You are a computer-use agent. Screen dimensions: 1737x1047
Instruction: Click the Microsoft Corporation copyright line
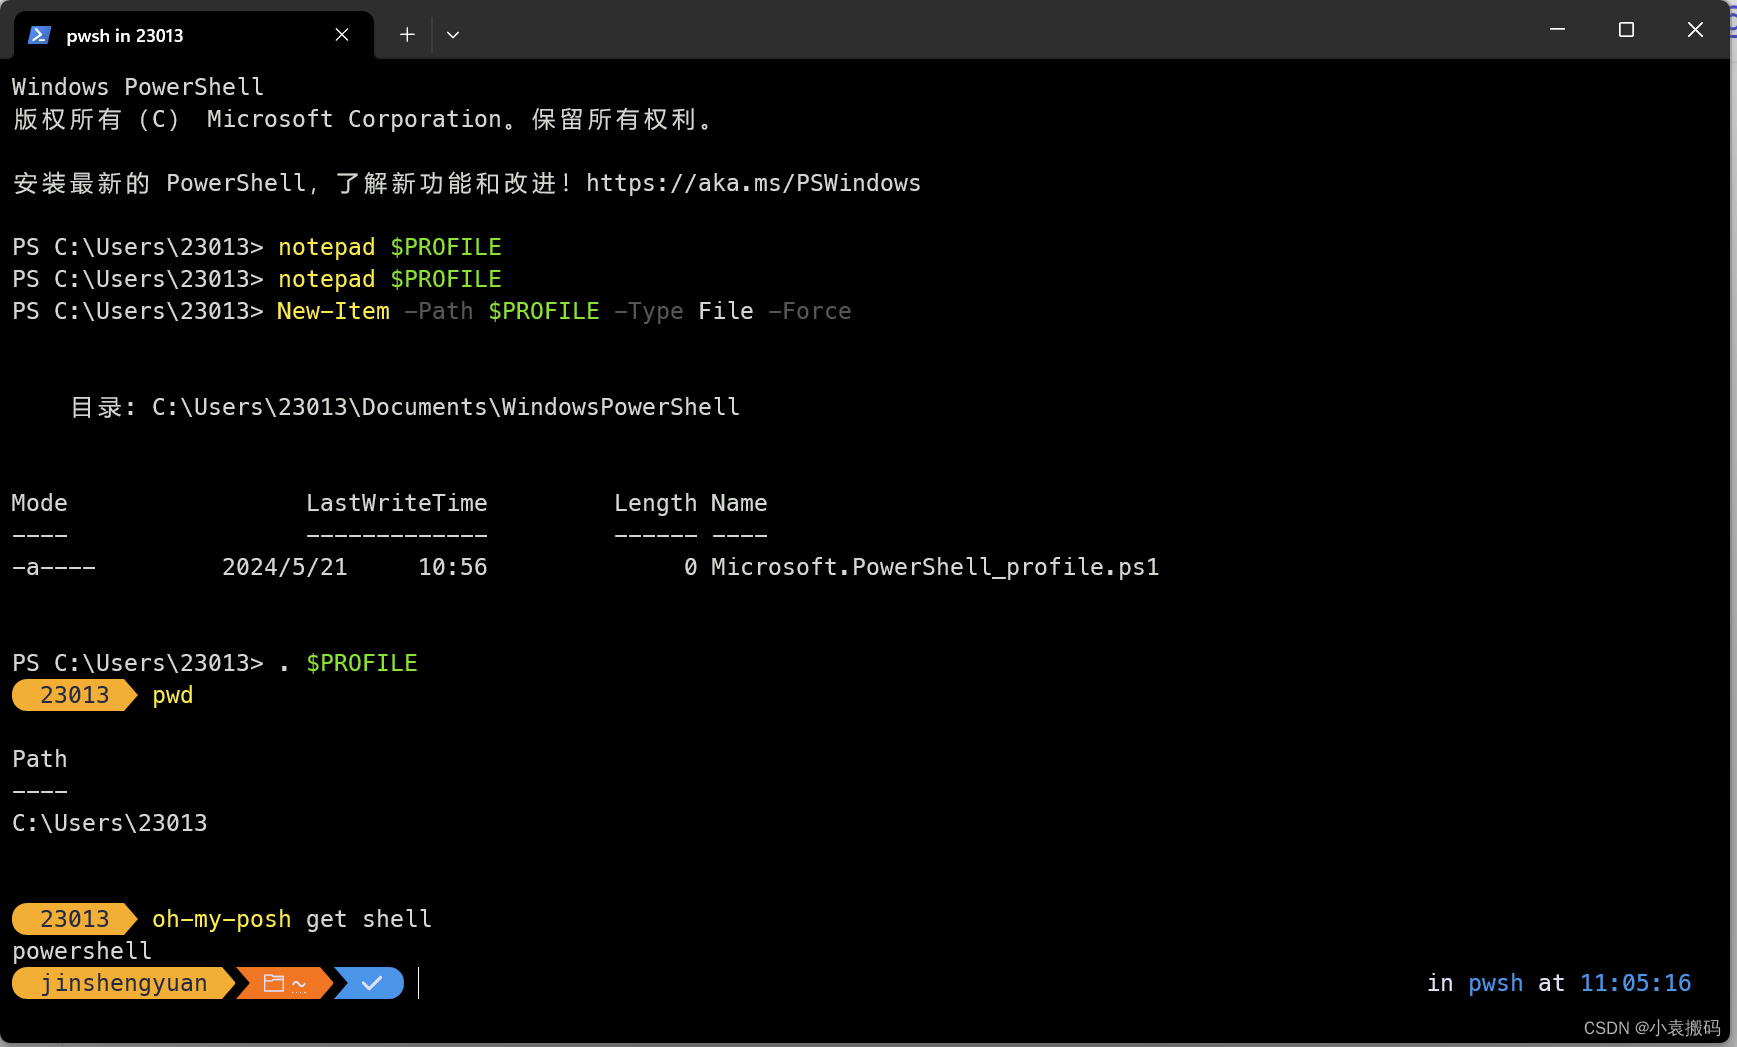(x=362, y=119)
